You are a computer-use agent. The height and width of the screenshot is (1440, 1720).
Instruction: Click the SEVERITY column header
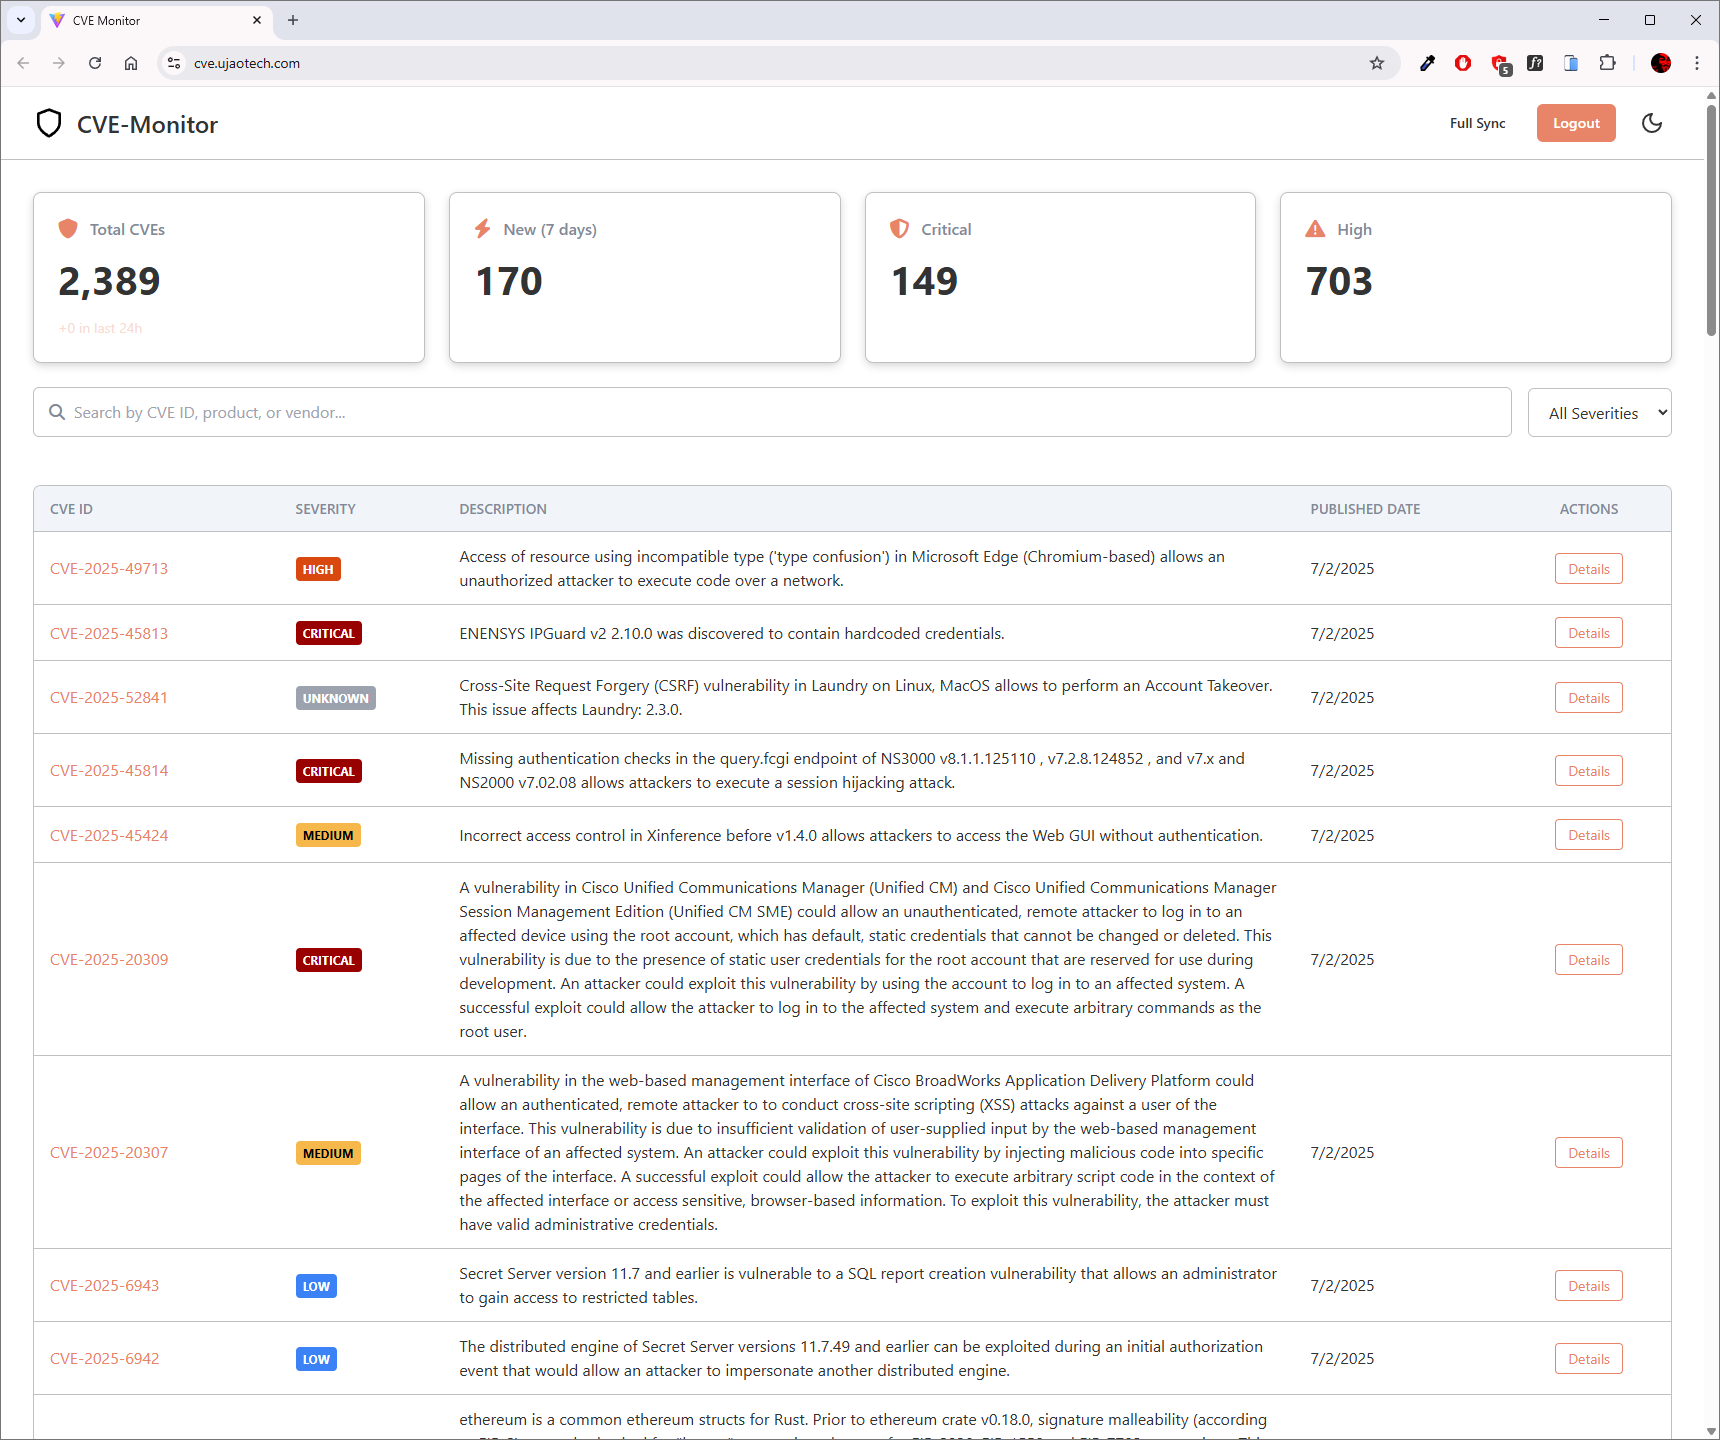coord(325,509)
